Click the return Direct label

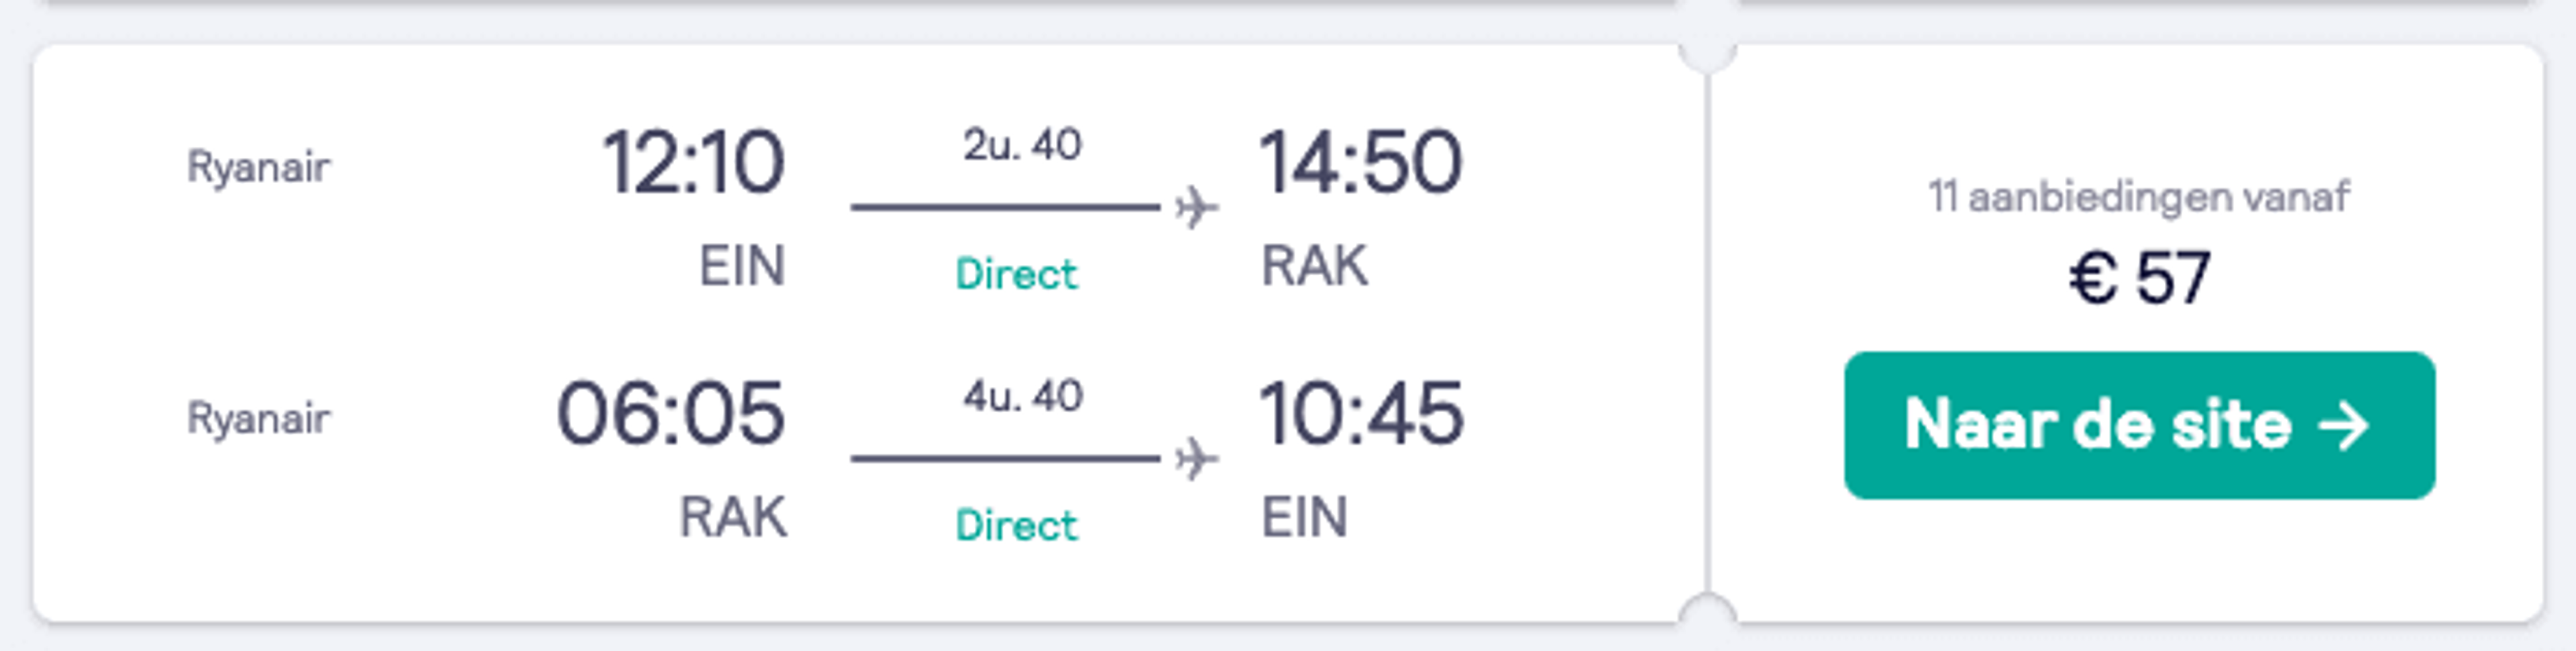pos(1016,525)
